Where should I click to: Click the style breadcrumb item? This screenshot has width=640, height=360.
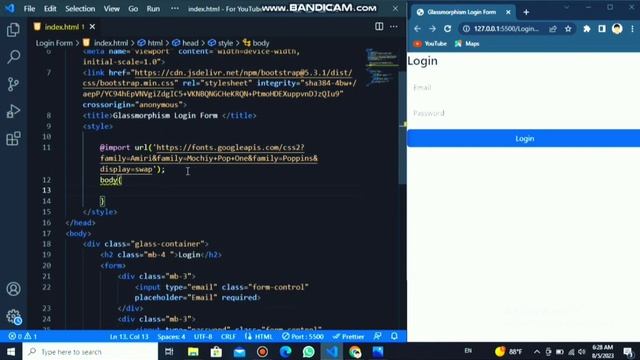[x=220, y=43]
